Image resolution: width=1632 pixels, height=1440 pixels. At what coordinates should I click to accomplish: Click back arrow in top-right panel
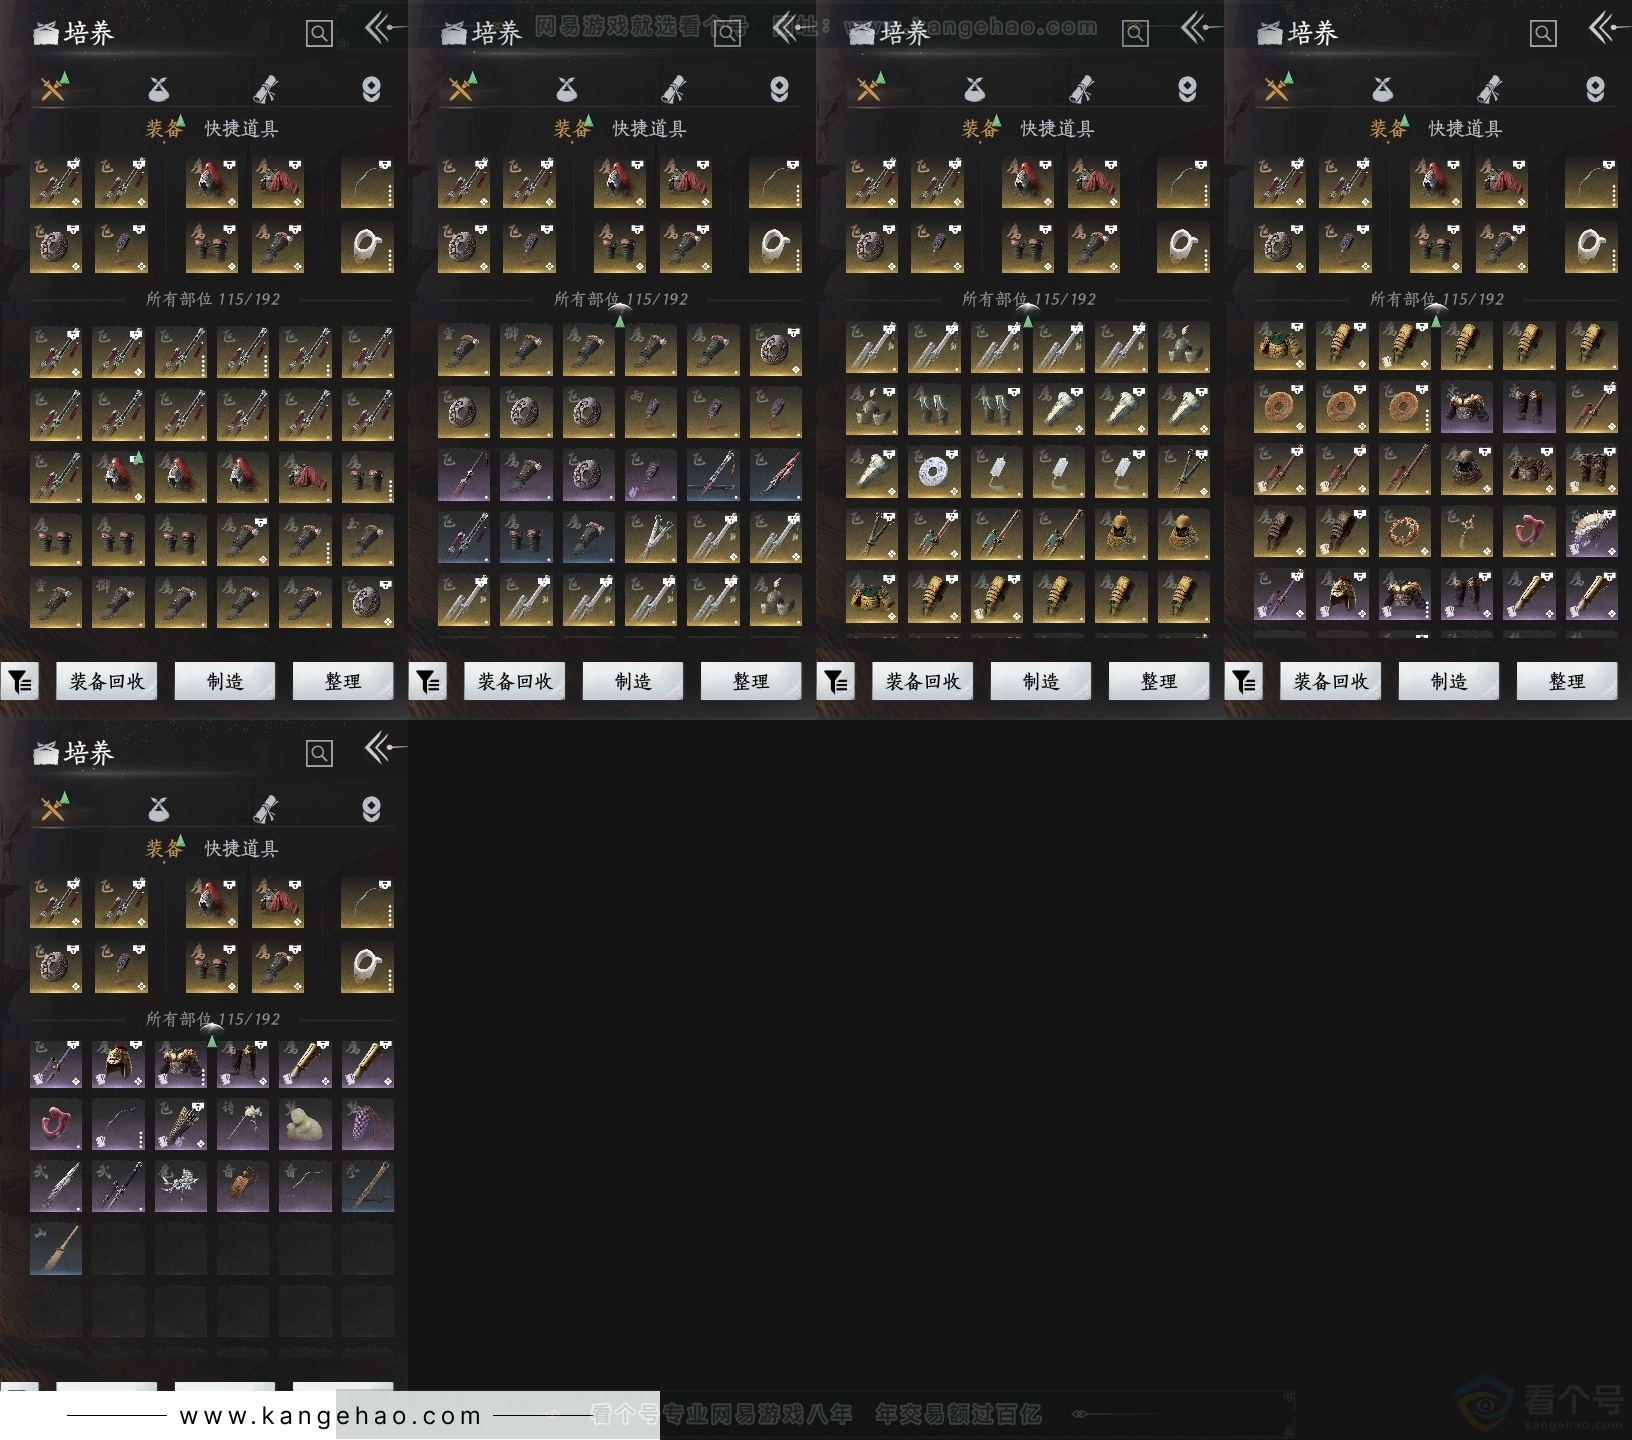(1608, 28)
